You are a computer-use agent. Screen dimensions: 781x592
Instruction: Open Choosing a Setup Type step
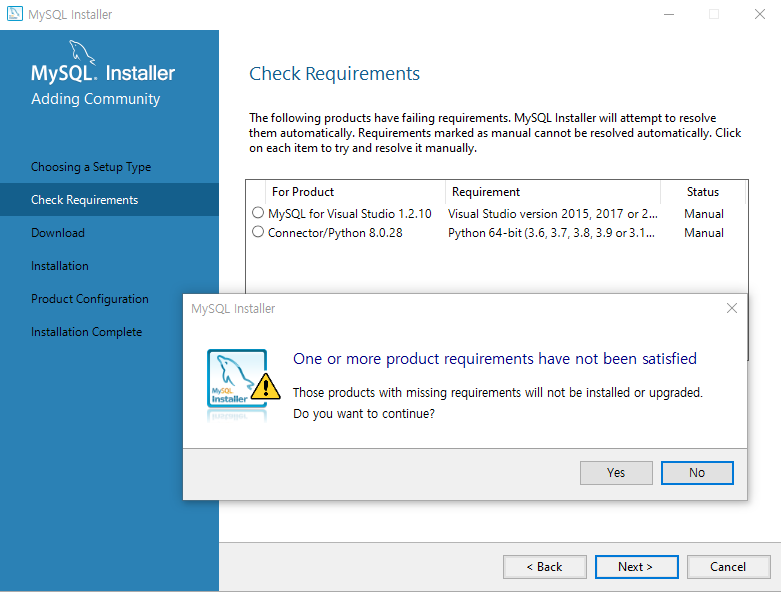coord(91,167)
